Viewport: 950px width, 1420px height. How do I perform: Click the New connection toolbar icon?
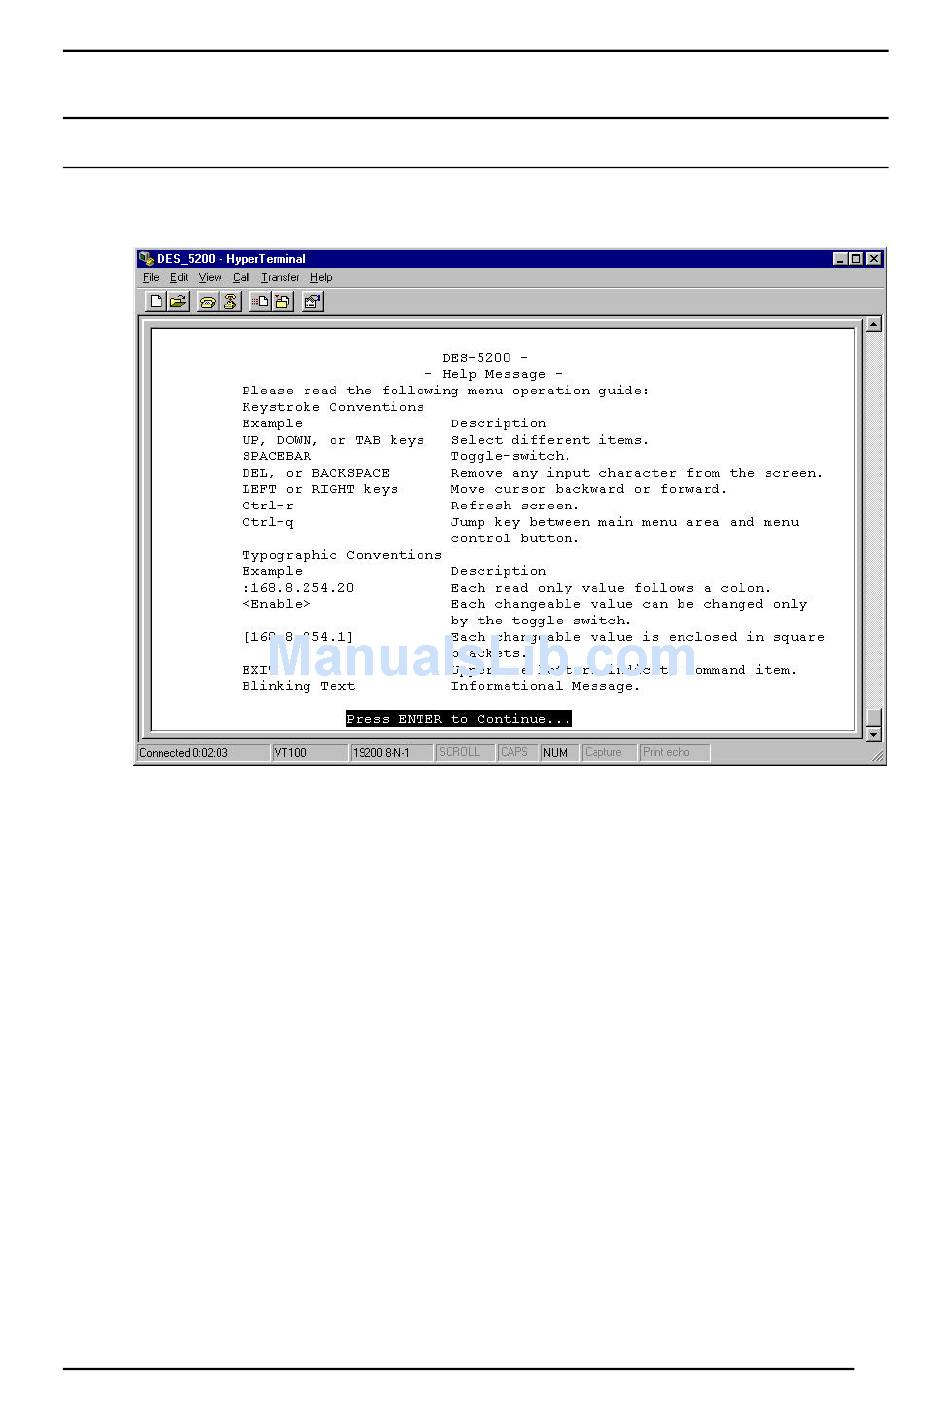pos(156,301)
